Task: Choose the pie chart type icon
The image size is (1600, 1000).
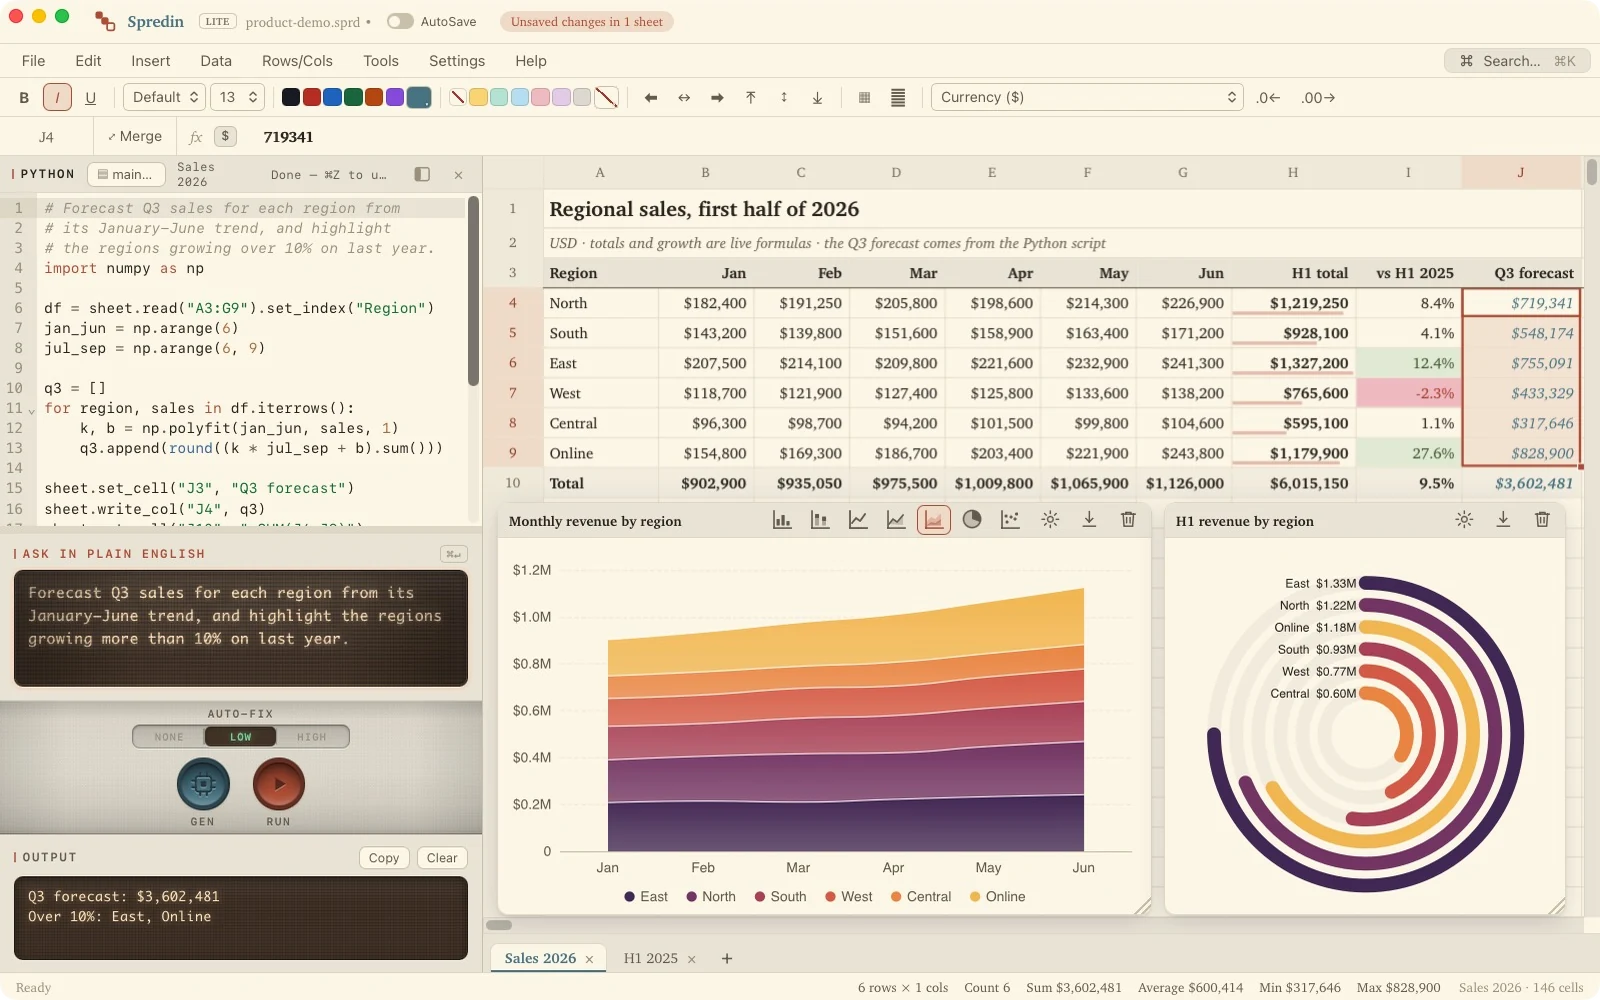Action: point(972,520)
